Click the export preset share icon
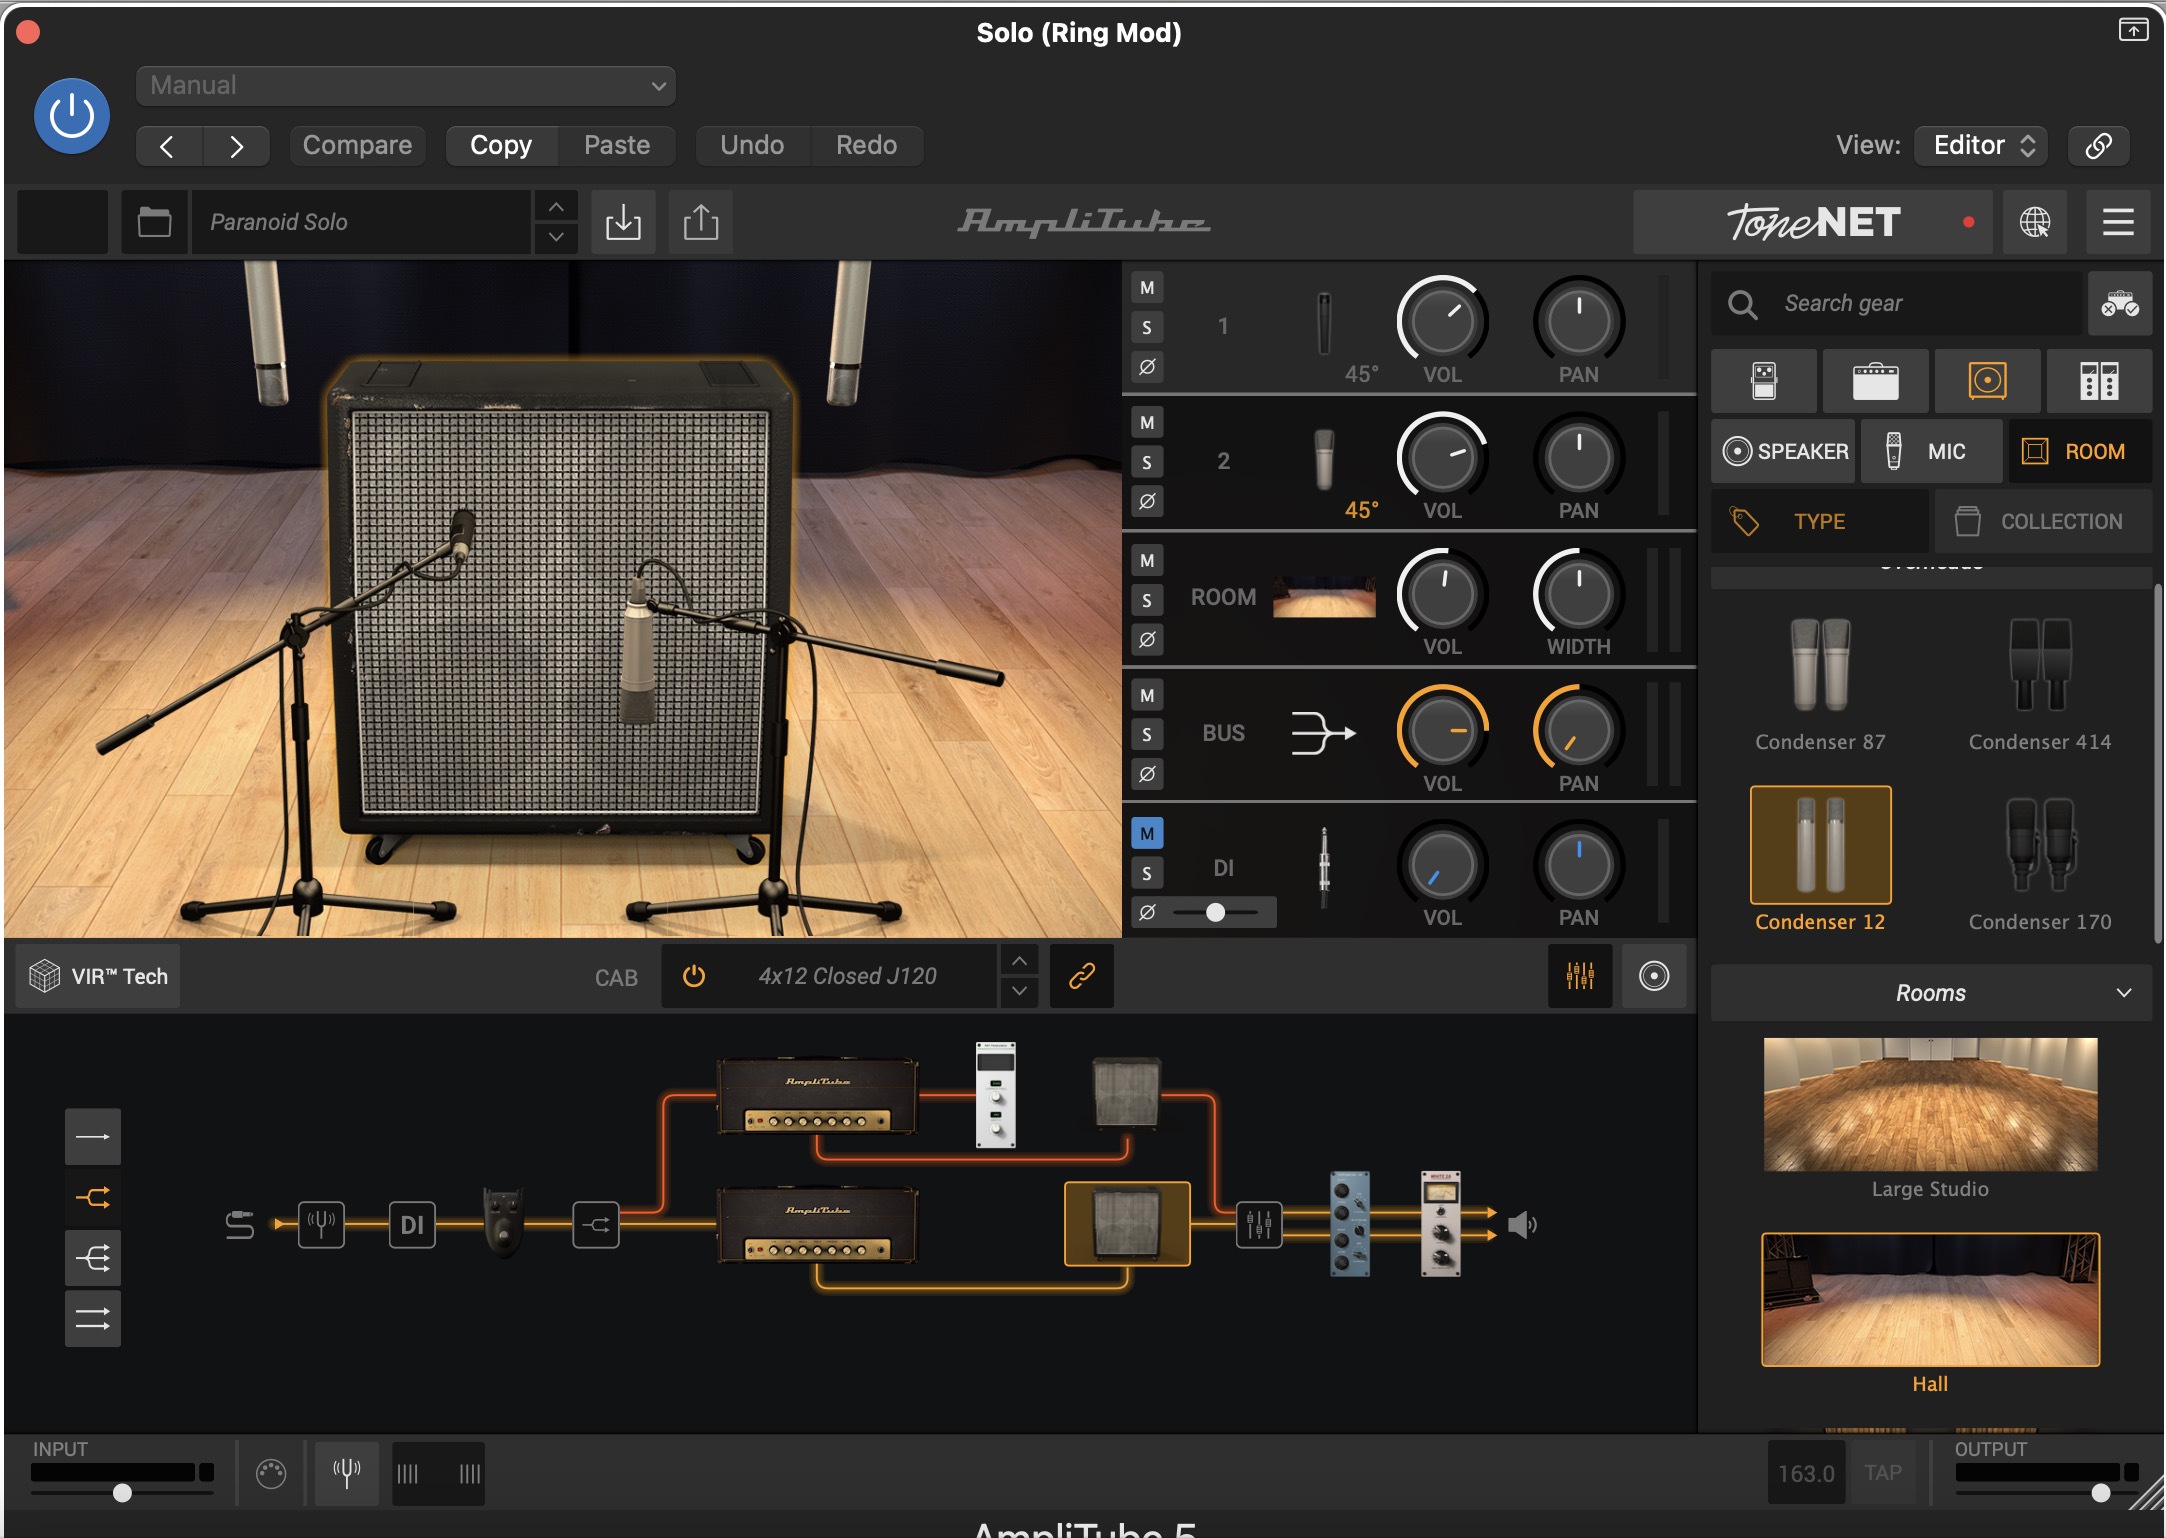Screen dimensions: 2166x1538 701,222
